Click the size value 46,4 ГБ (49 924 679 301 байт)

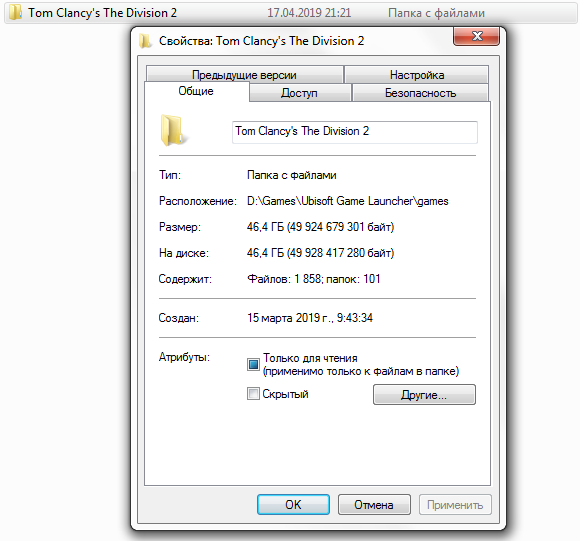point(320,227)
